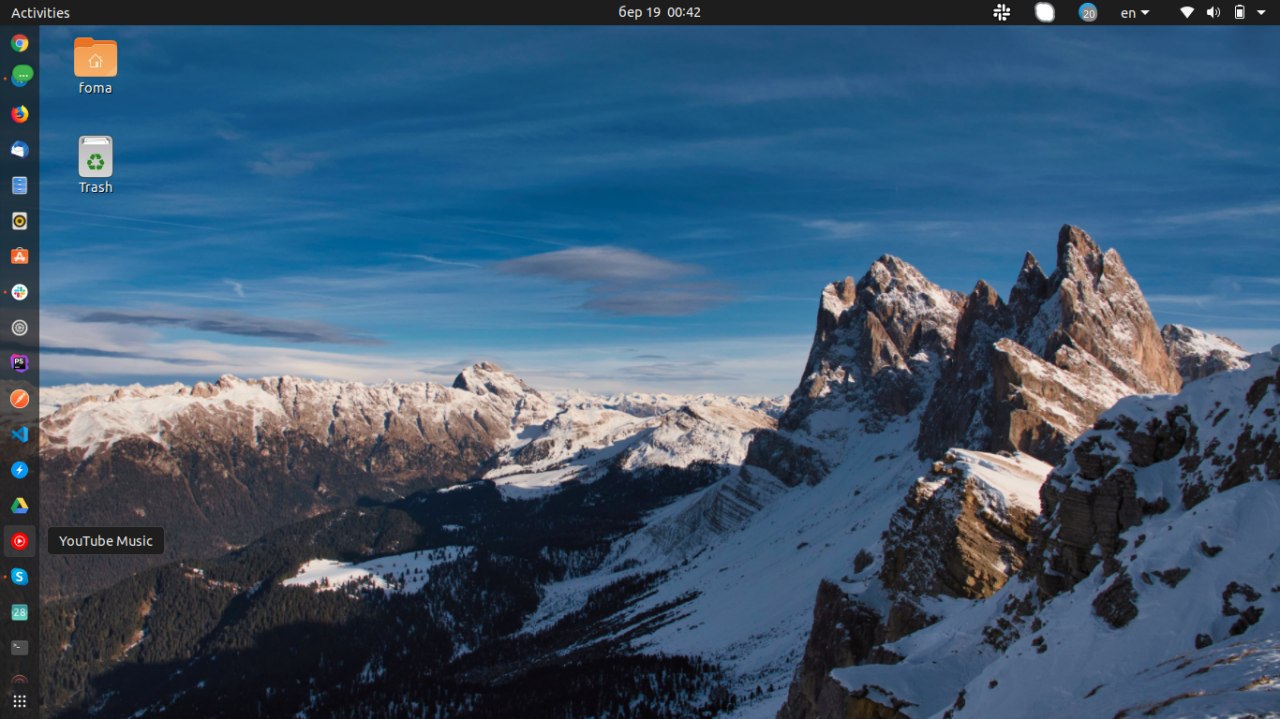Open the blue lightning bolt app
This screenshot has height=719, width=1280.
coord(19,470)
